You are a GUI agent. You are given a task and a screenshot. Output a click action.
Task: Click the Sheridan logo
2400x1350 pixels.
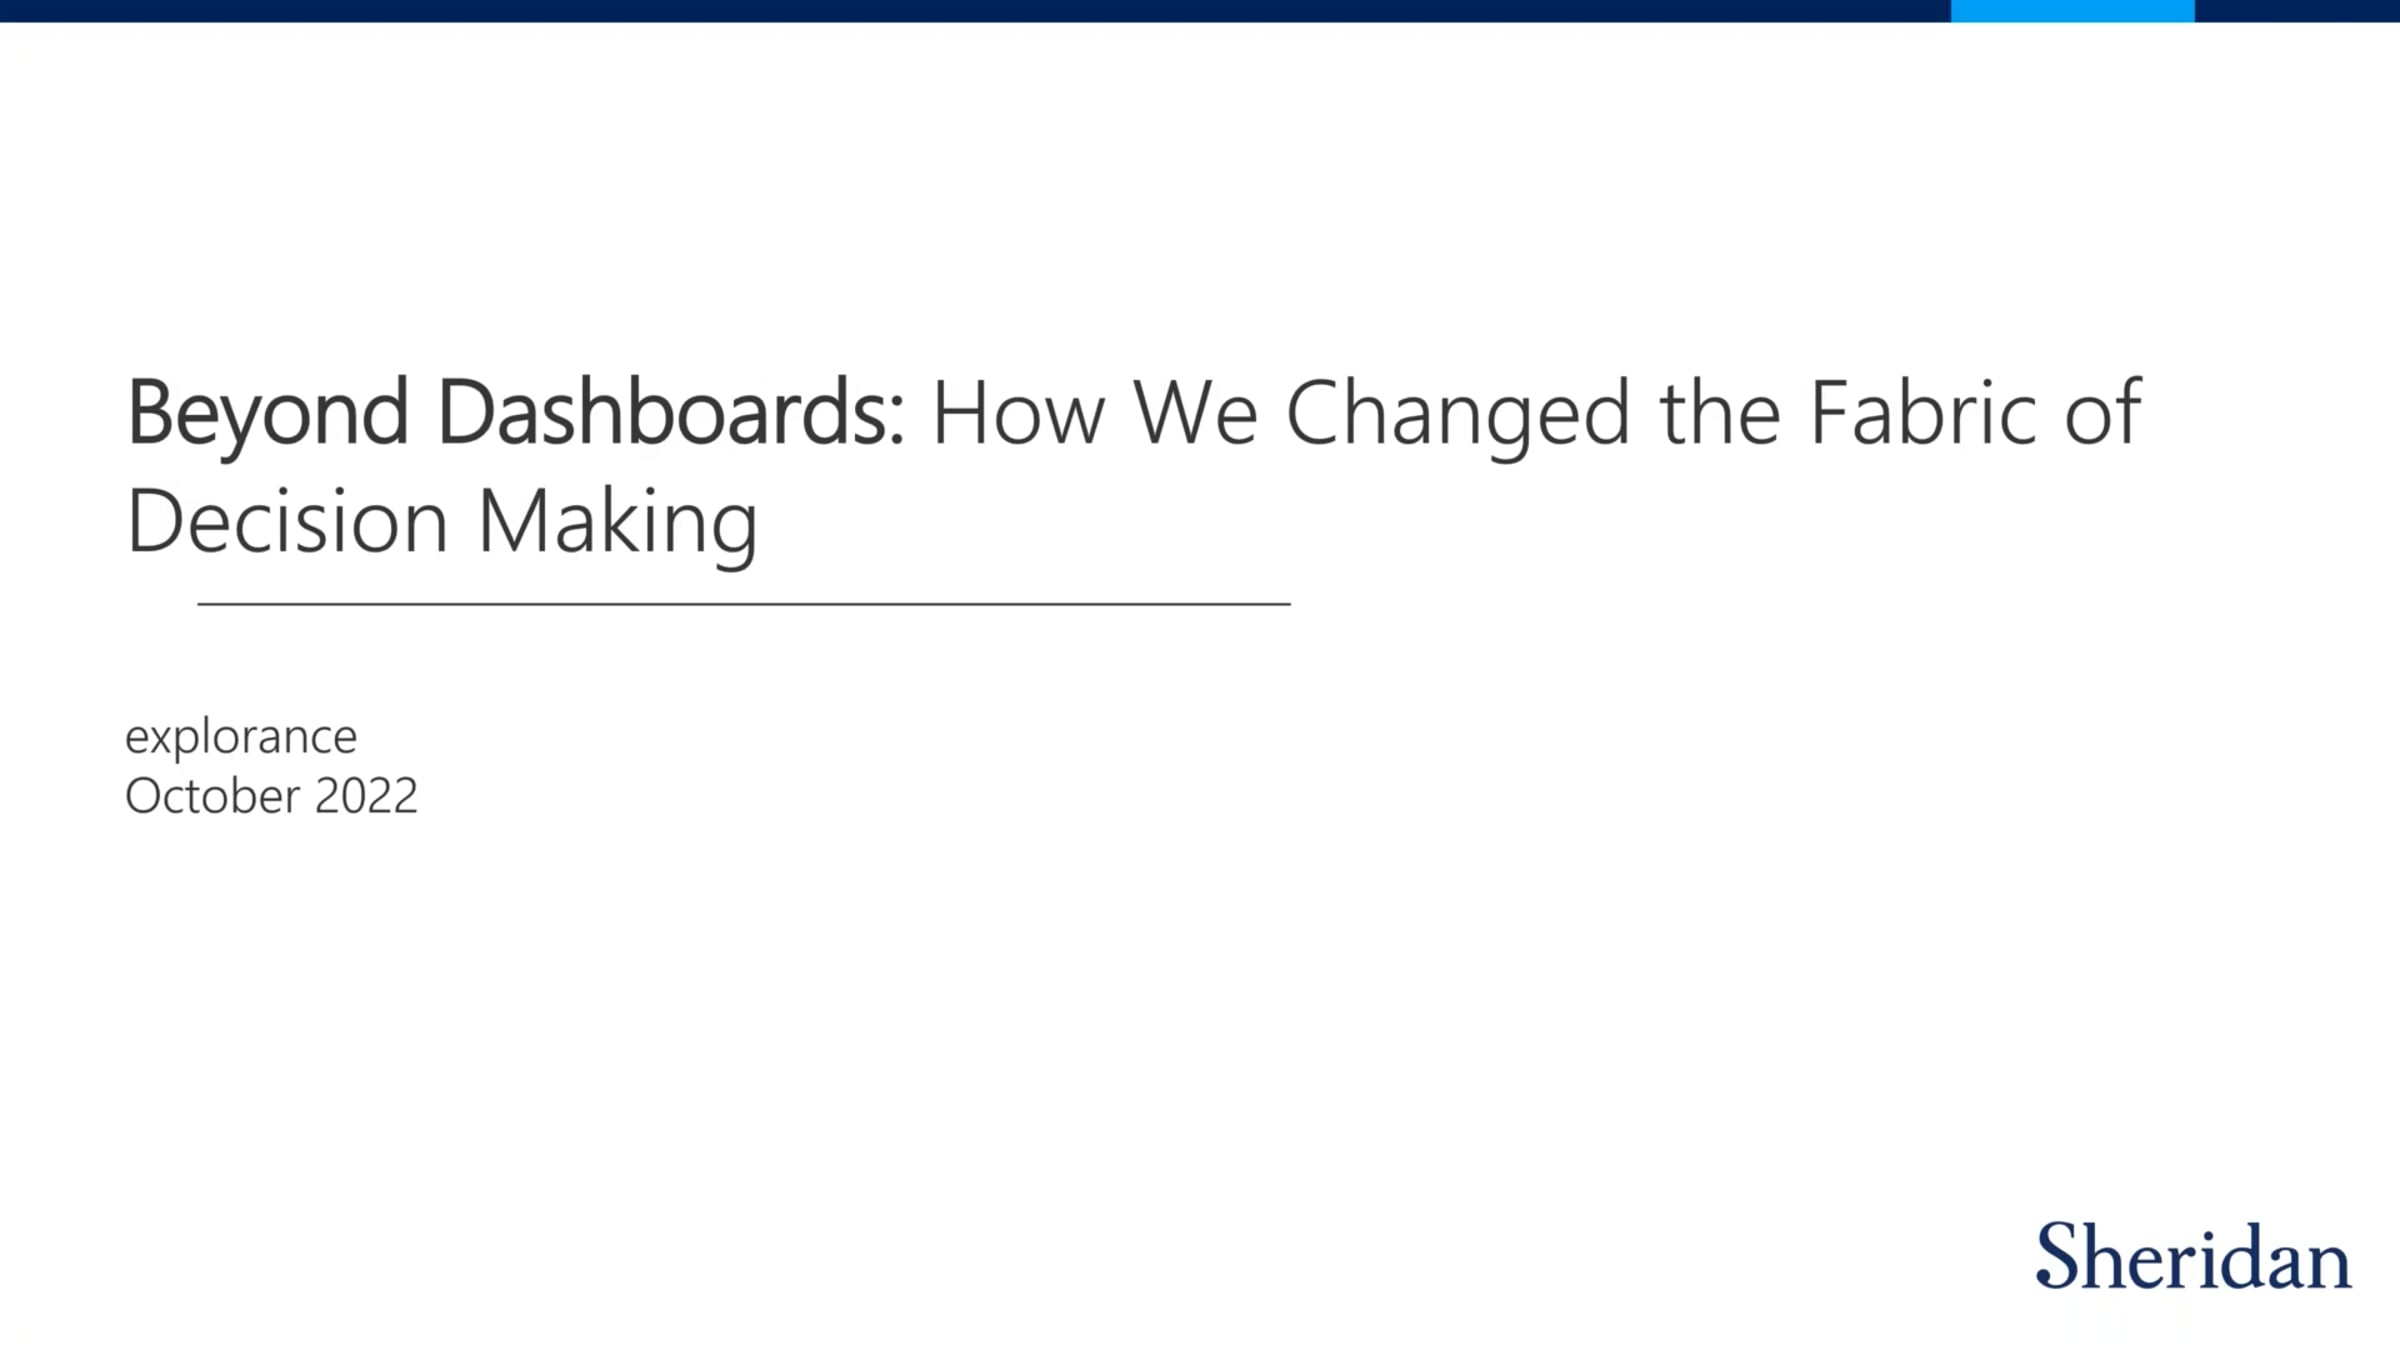(2193, 1256)
